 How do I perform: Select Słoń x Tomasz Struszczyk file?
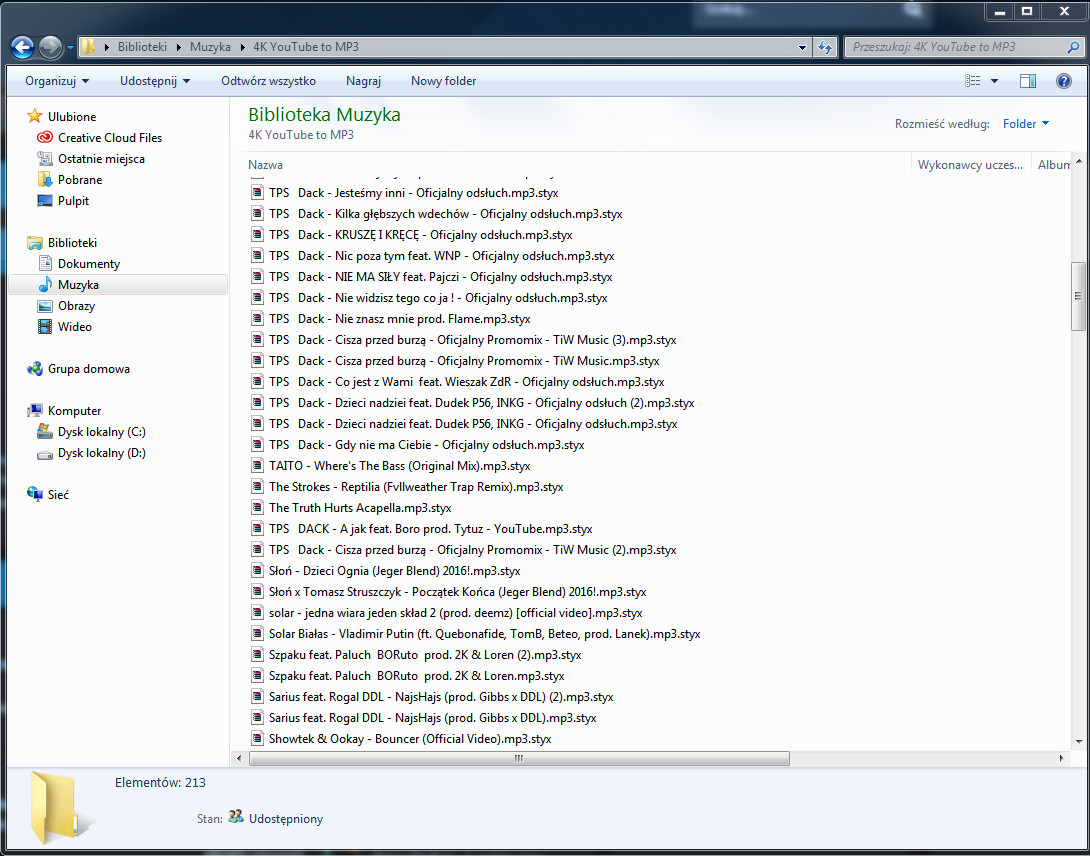[457, 592]
